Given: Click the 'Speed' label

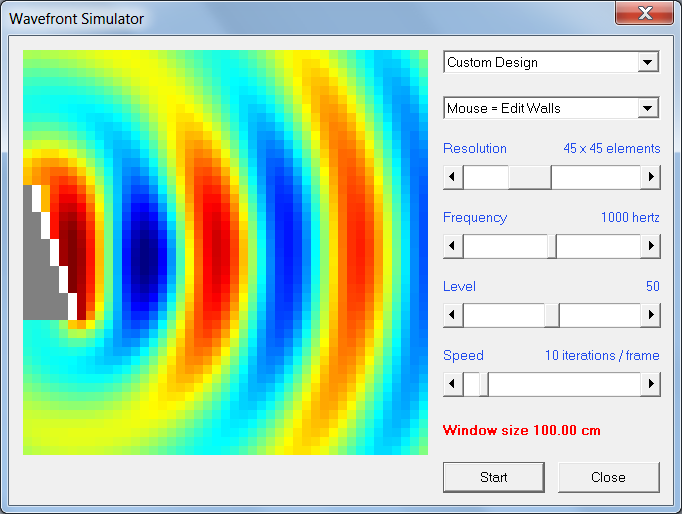Looking at the screenshot, I should pyautogui.click(x=463, y=355).
